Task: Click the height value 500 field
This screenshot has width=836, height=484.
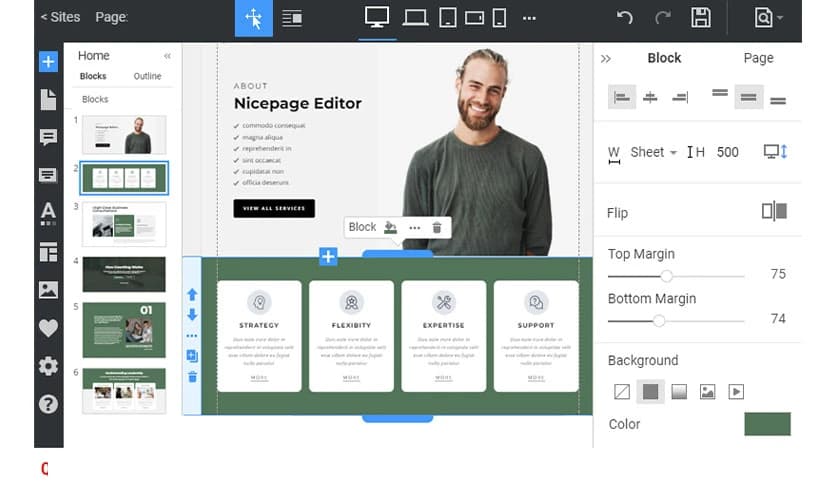Action: (x=727, y=152)
